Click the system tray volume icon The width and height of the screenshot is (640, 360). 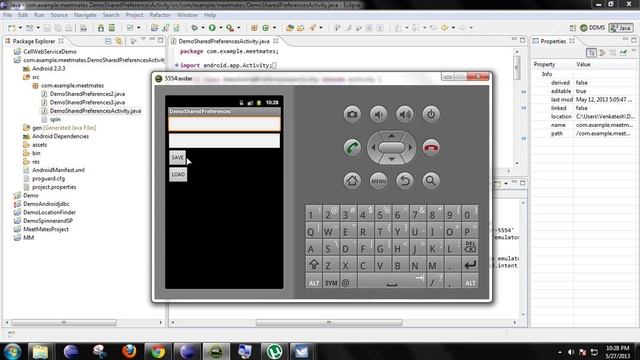pyautogui.click(x=571, y=352)
